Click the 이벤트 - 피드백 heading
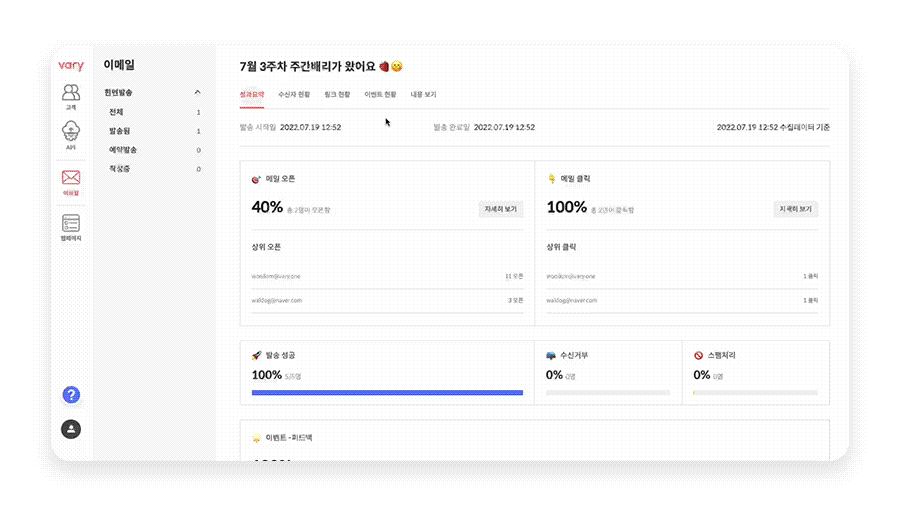The width and height of the screenshot is (900, 506). coord(289,438)
